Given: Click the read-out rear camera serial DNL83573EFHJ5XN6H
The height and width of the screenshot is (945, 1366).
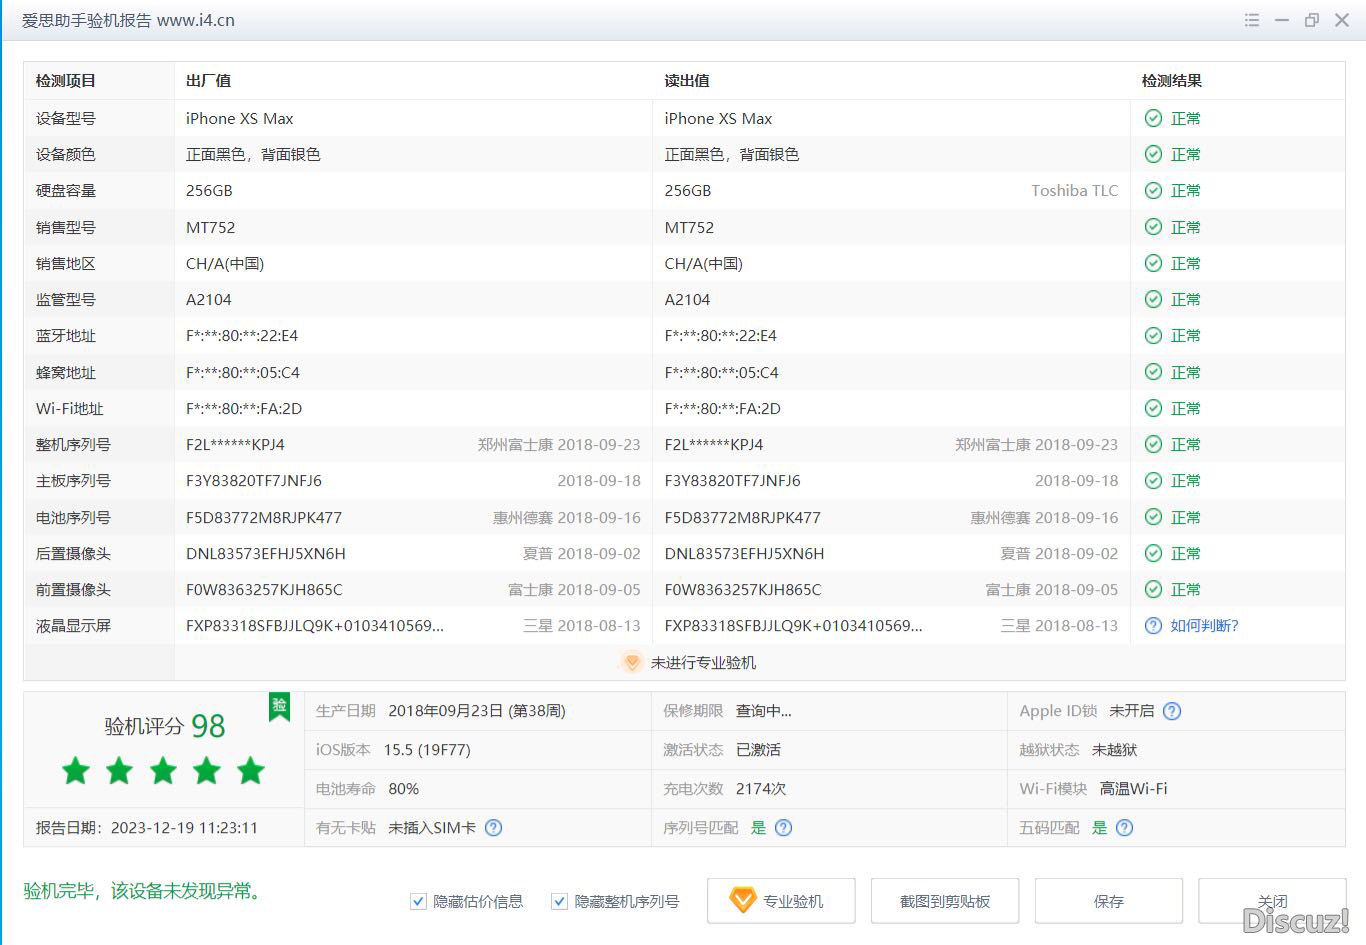Looking at the screenshot, I should click(745, 553).
